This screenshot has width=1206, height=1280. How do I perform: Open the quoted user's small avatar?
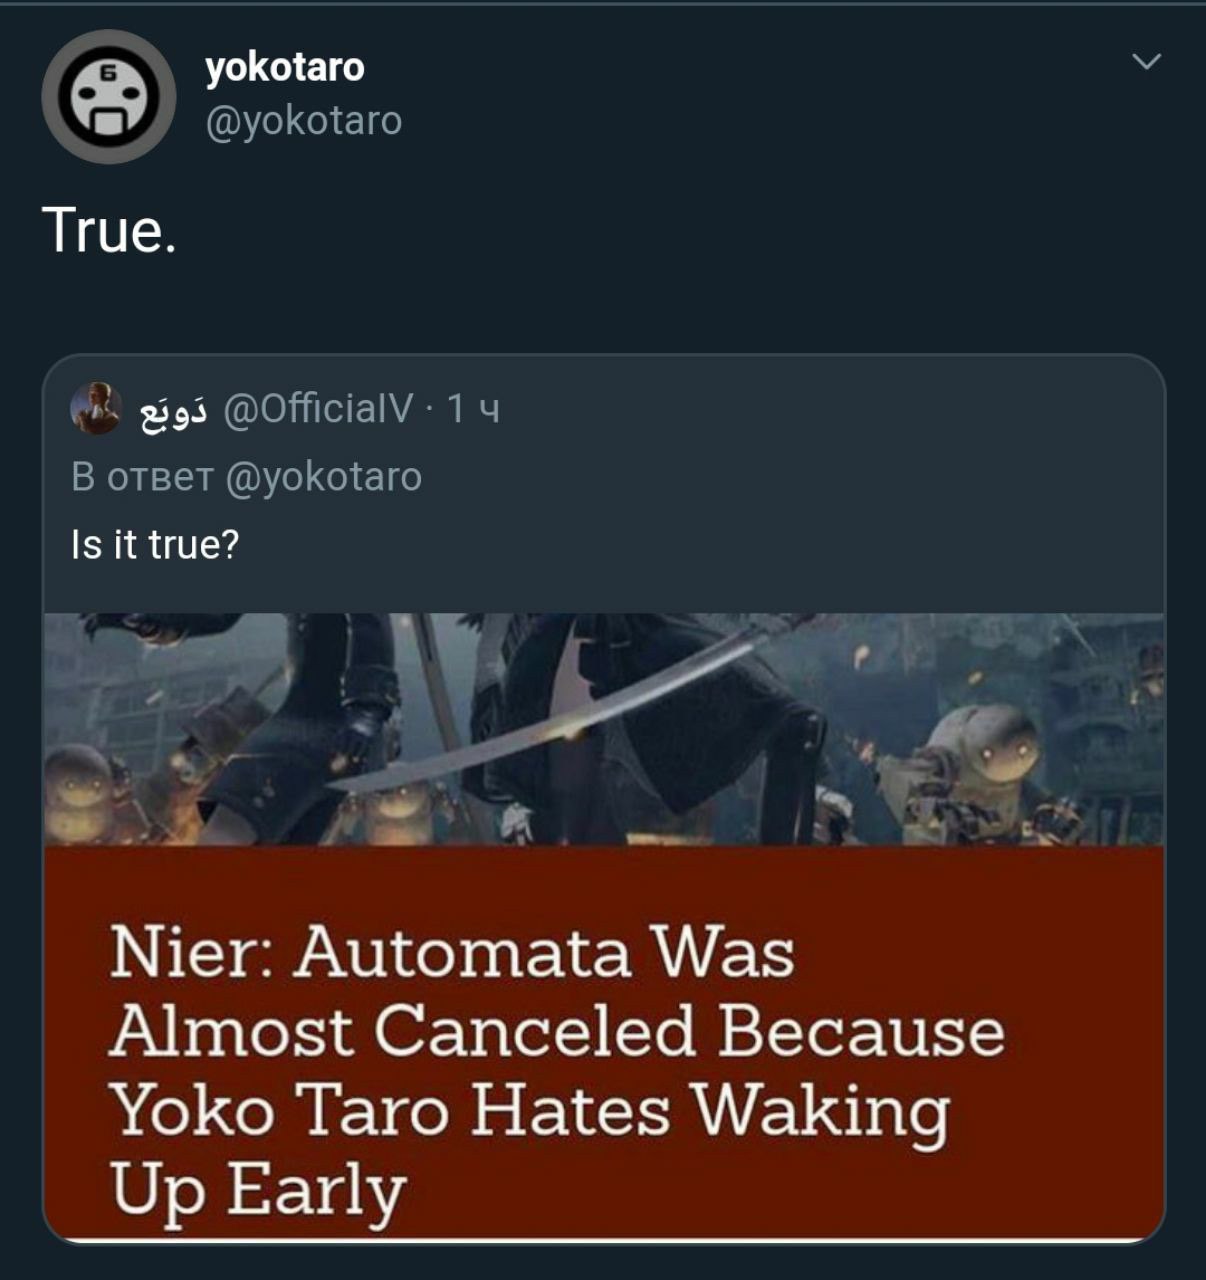(96, 408)
